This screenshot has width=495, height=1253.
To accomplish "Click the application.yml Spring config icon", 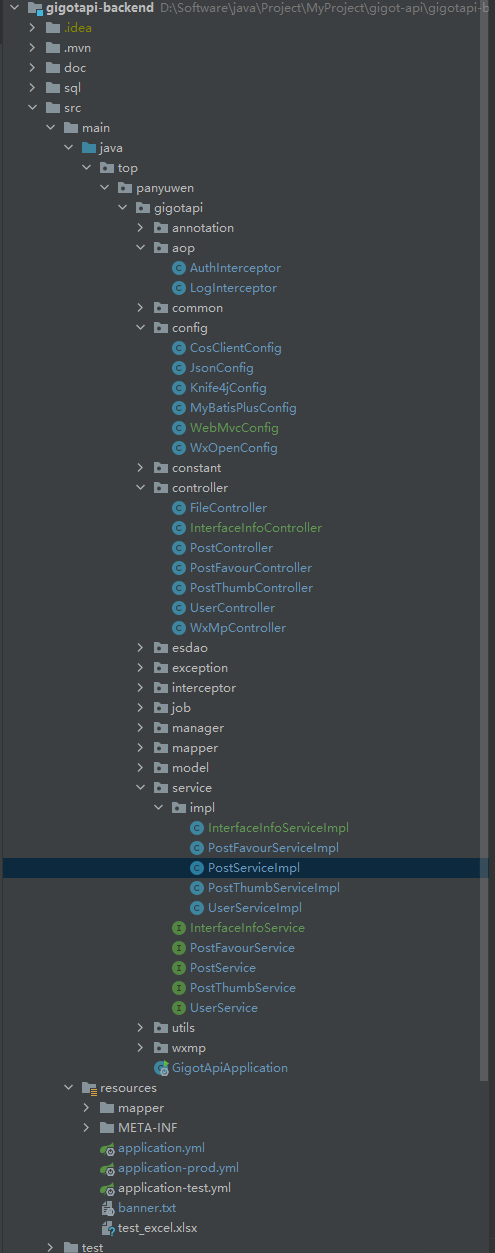I will click(107, 1148).
